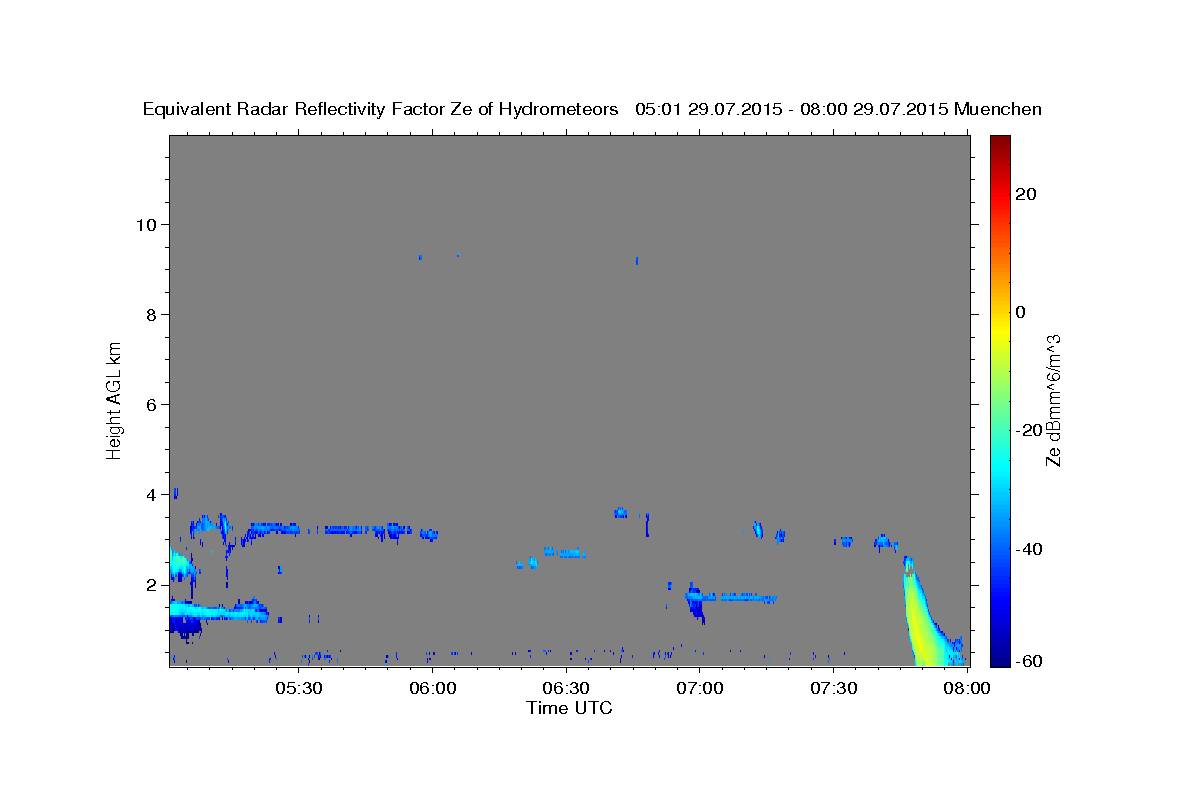
Task: Click the colorbar value 20
Action: click(1026, 194)
